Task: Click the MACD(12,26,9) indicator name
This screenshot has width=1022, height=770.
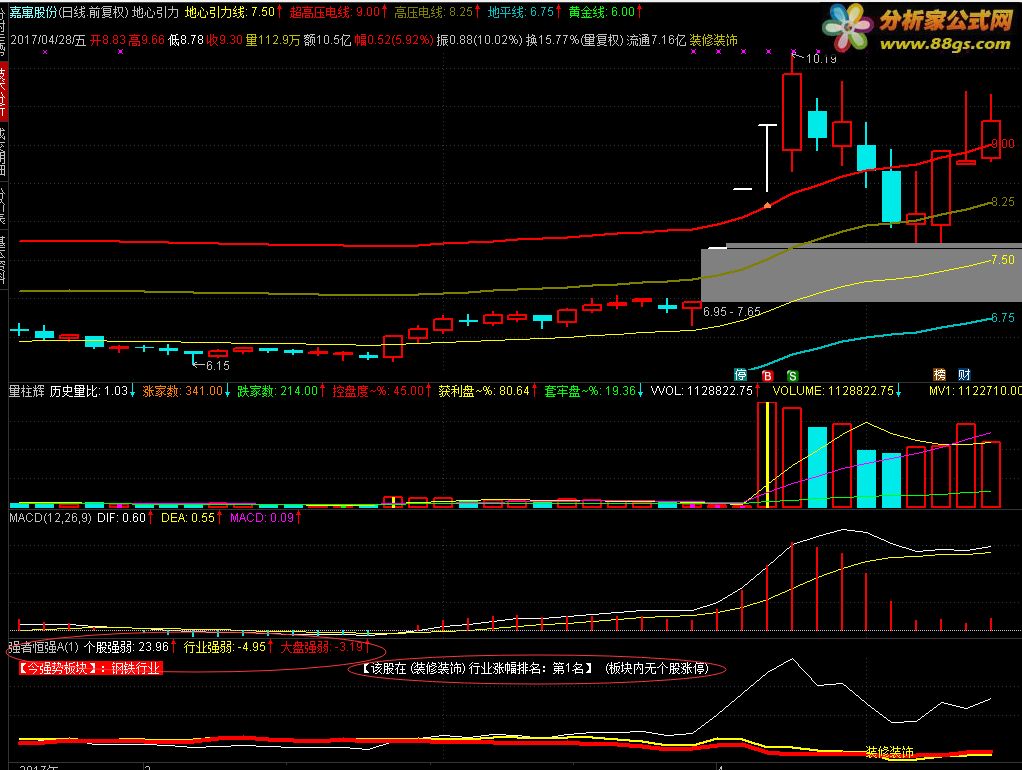Action: pyautogui.click(x=50, y=518)
